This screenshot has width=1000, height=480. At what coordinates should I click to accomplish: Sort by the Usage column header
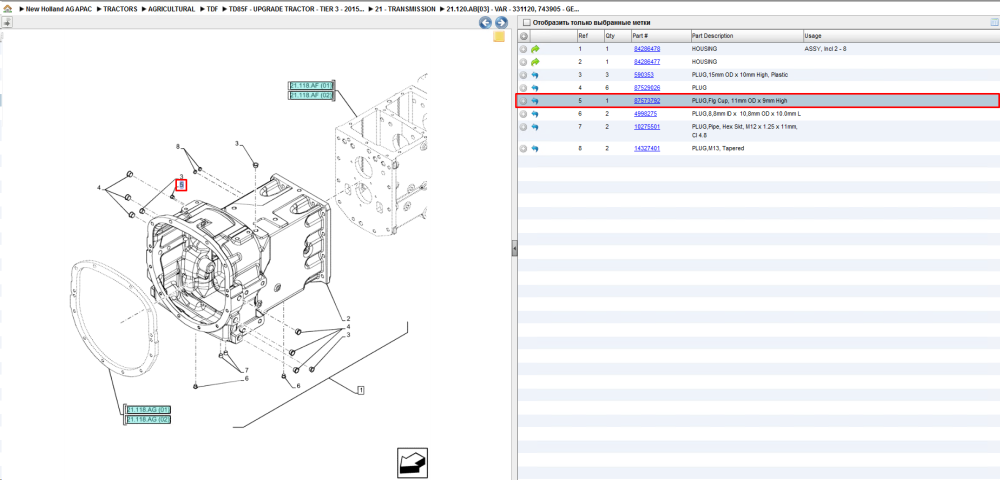pyautogui.click(x=901, y=36)
